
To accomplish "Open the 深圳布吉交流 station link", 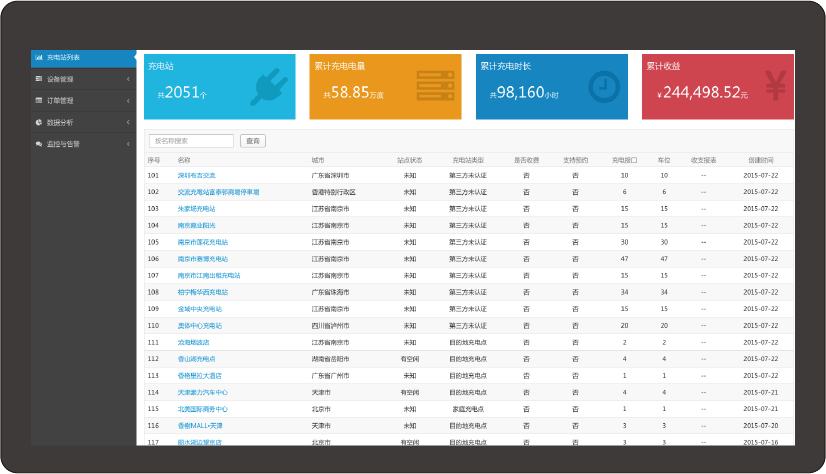I will pyautogui.click(x=196, y=175).
